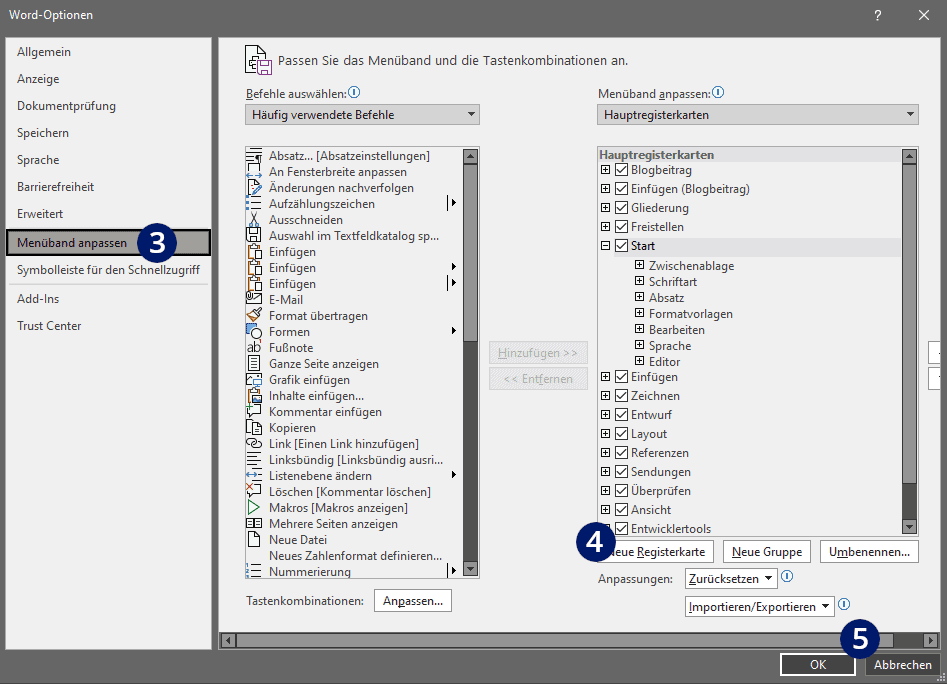Click the Änderungen nachverfolgen icon
The width and height of the screenshot is (947, 684).
coord(254,188)
